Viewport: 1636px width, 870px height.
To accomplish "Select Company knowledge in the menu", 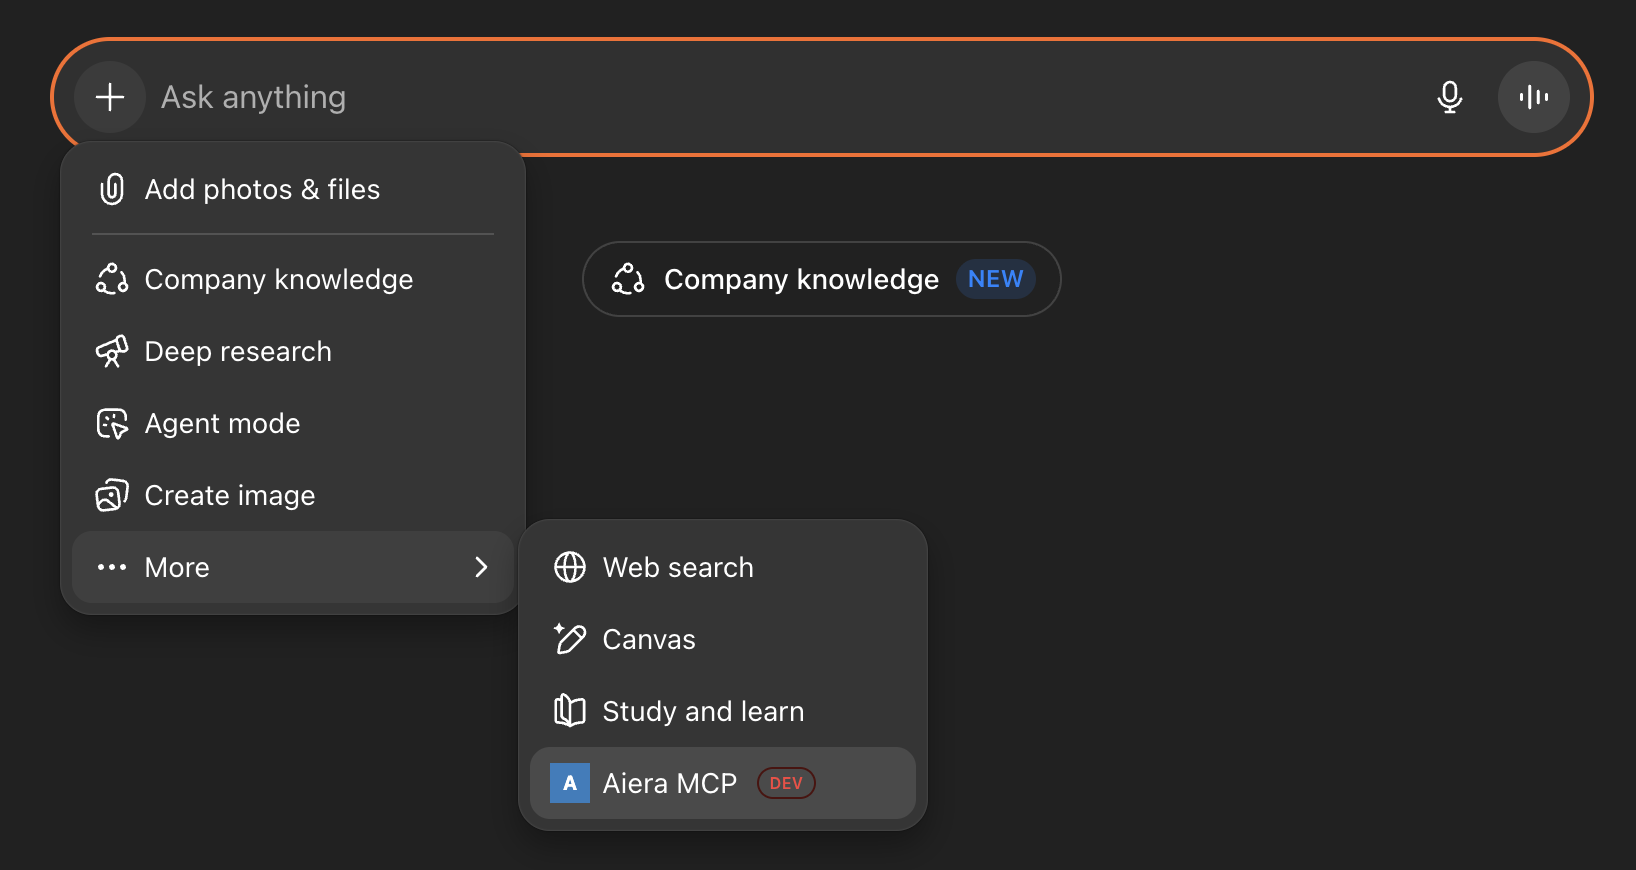I will 278,280.
